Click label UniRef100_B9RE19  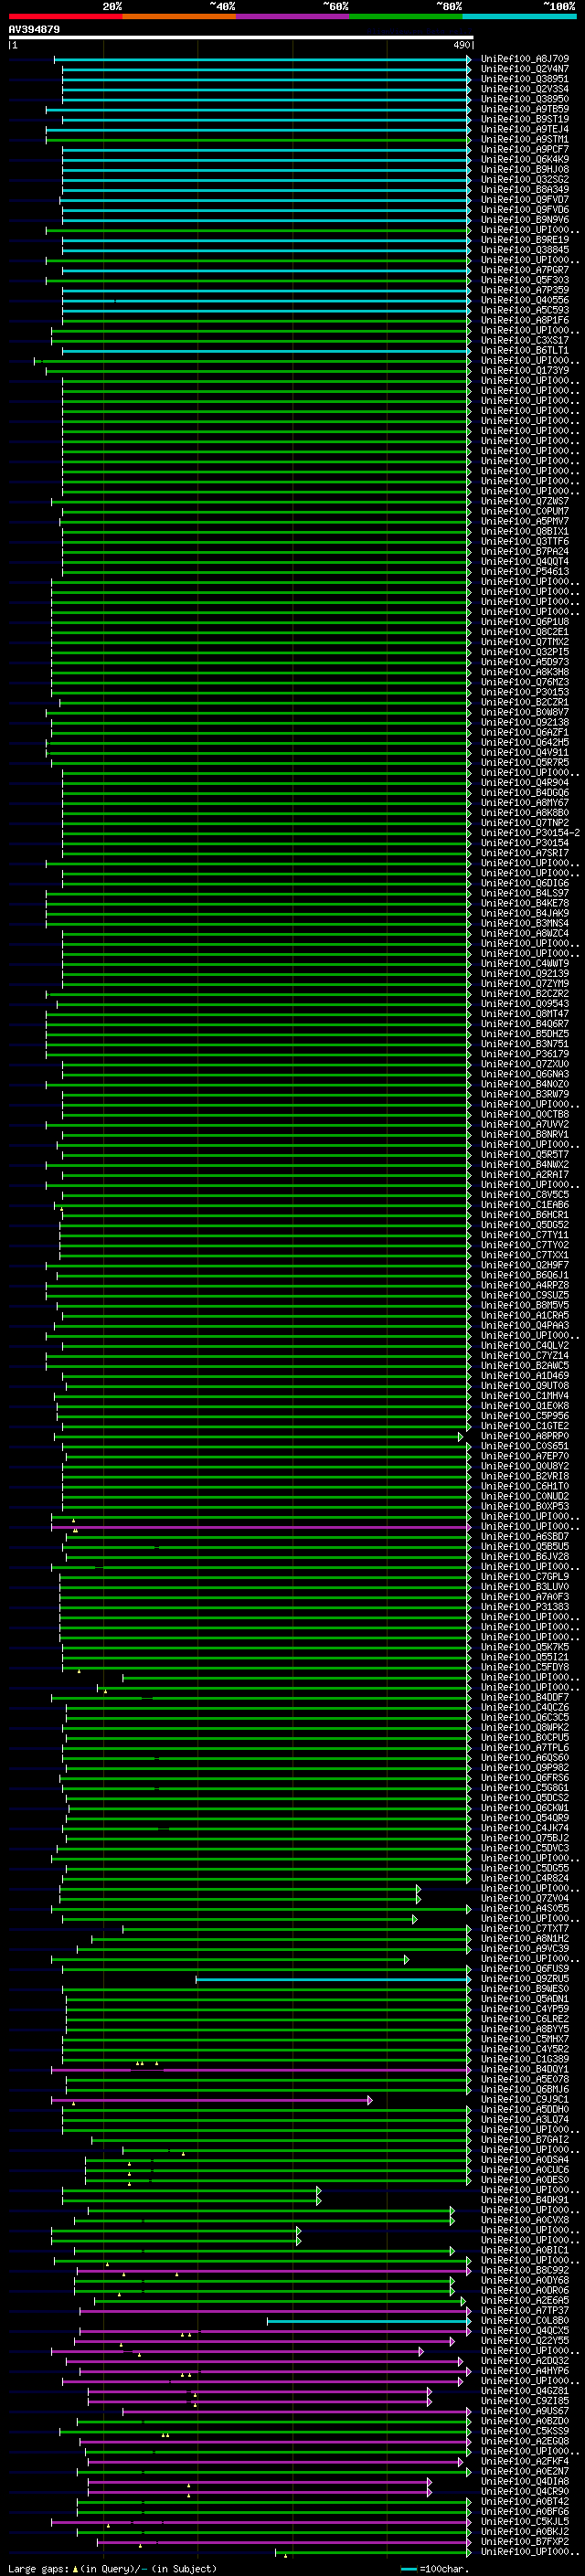(525, 240)
